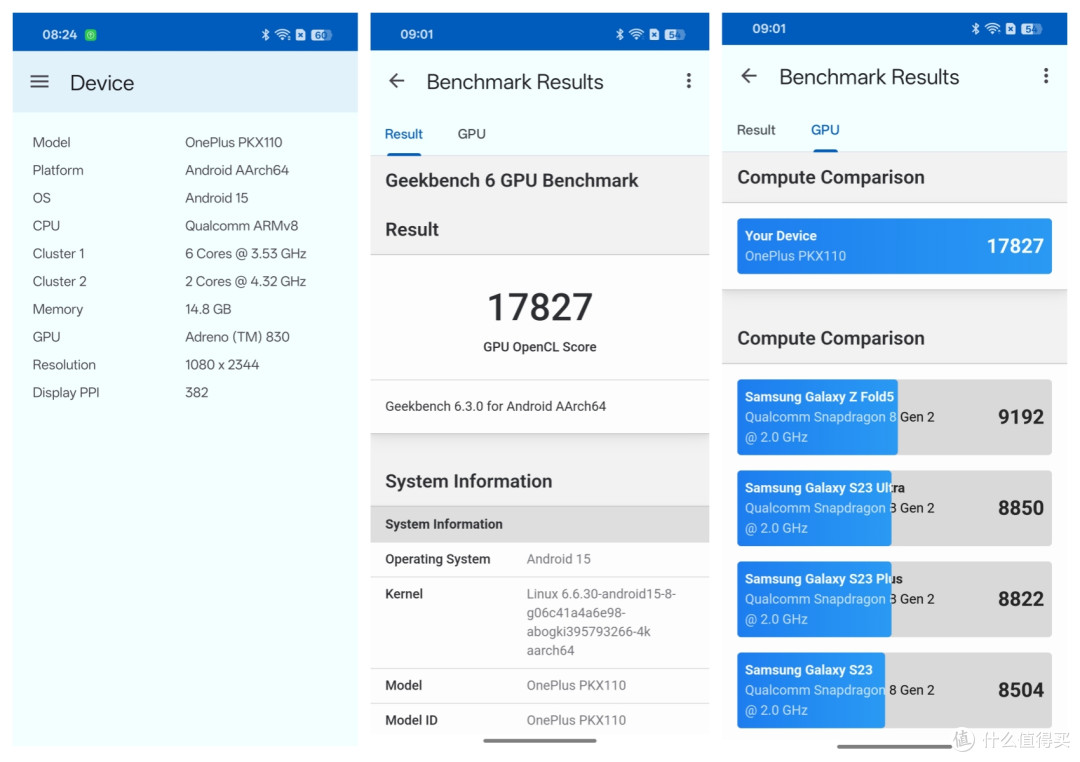1080x762 pixels.
Task: Tap the Your Device 17827 score card
Action: (x=894, y=246)
